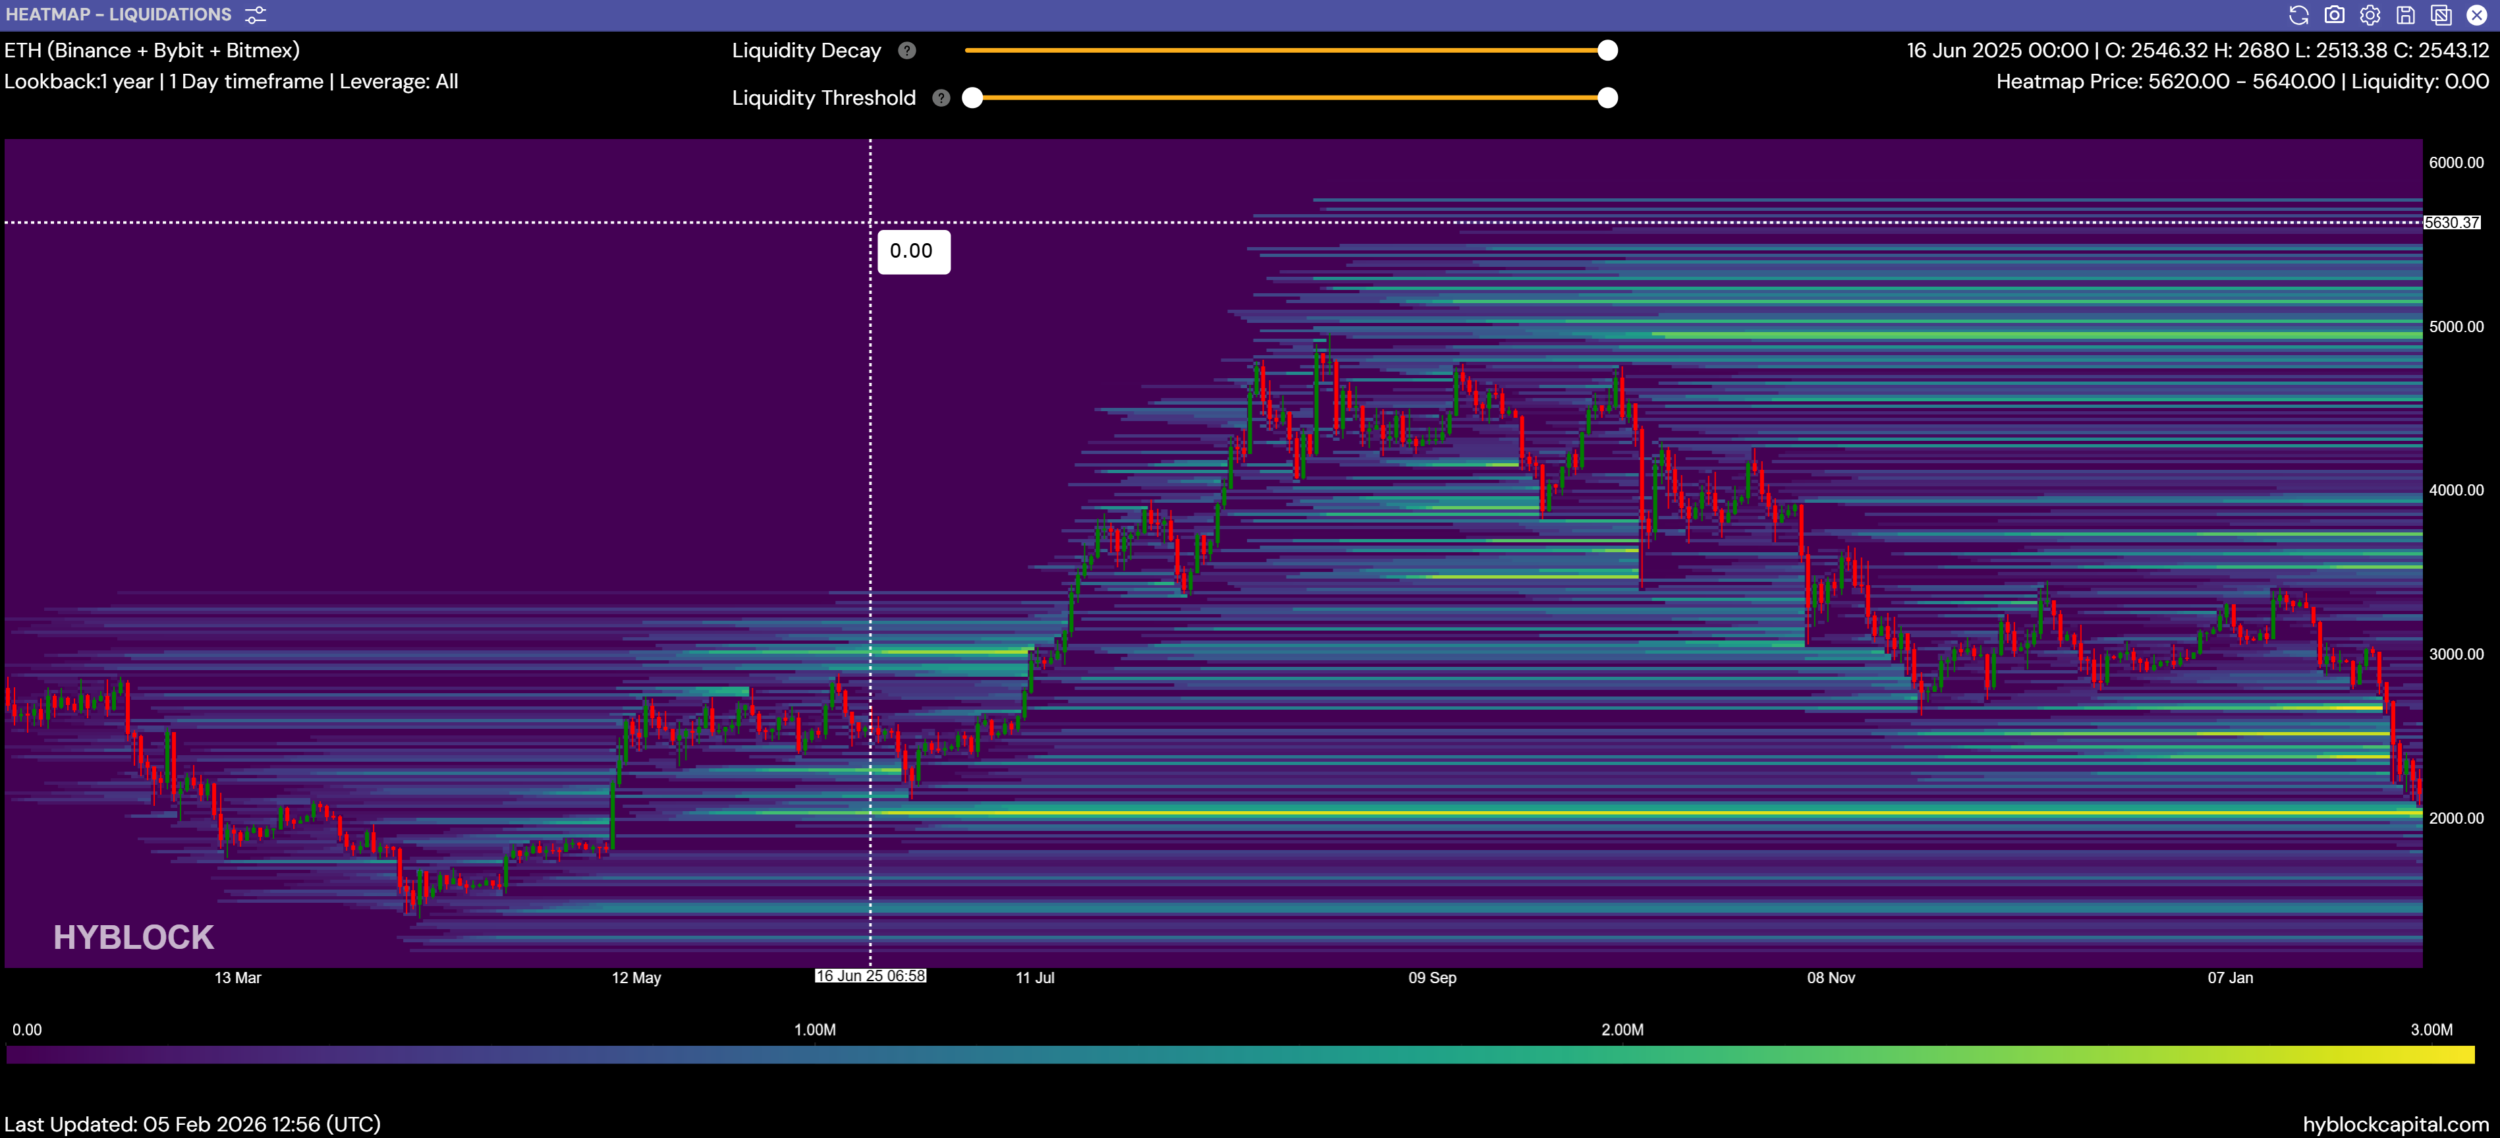
Task: Open the settings gear icon
Action: [2370, 15]
